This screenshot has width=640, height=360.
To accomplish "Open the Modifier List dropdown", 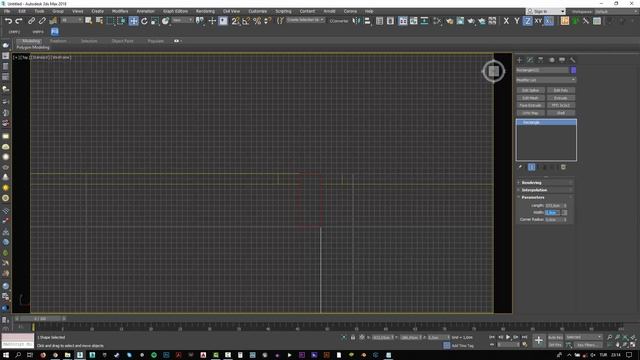I will click(546, 80).
